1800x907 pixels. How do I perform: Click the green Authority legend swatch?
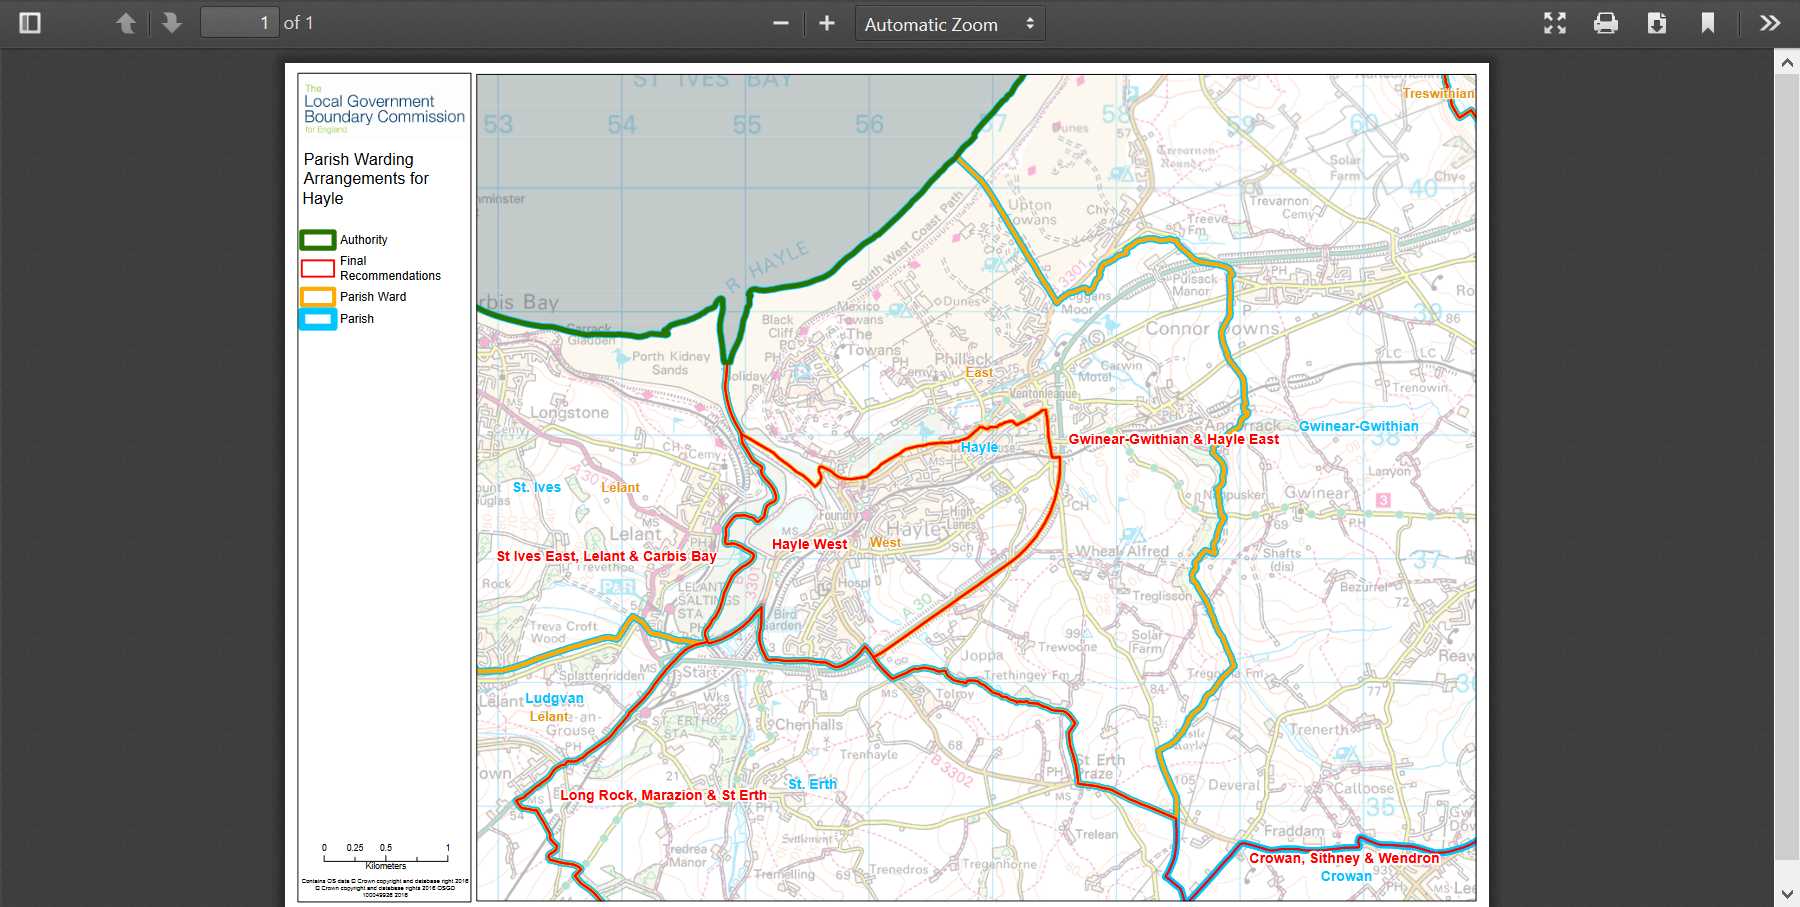pos(318,240)
